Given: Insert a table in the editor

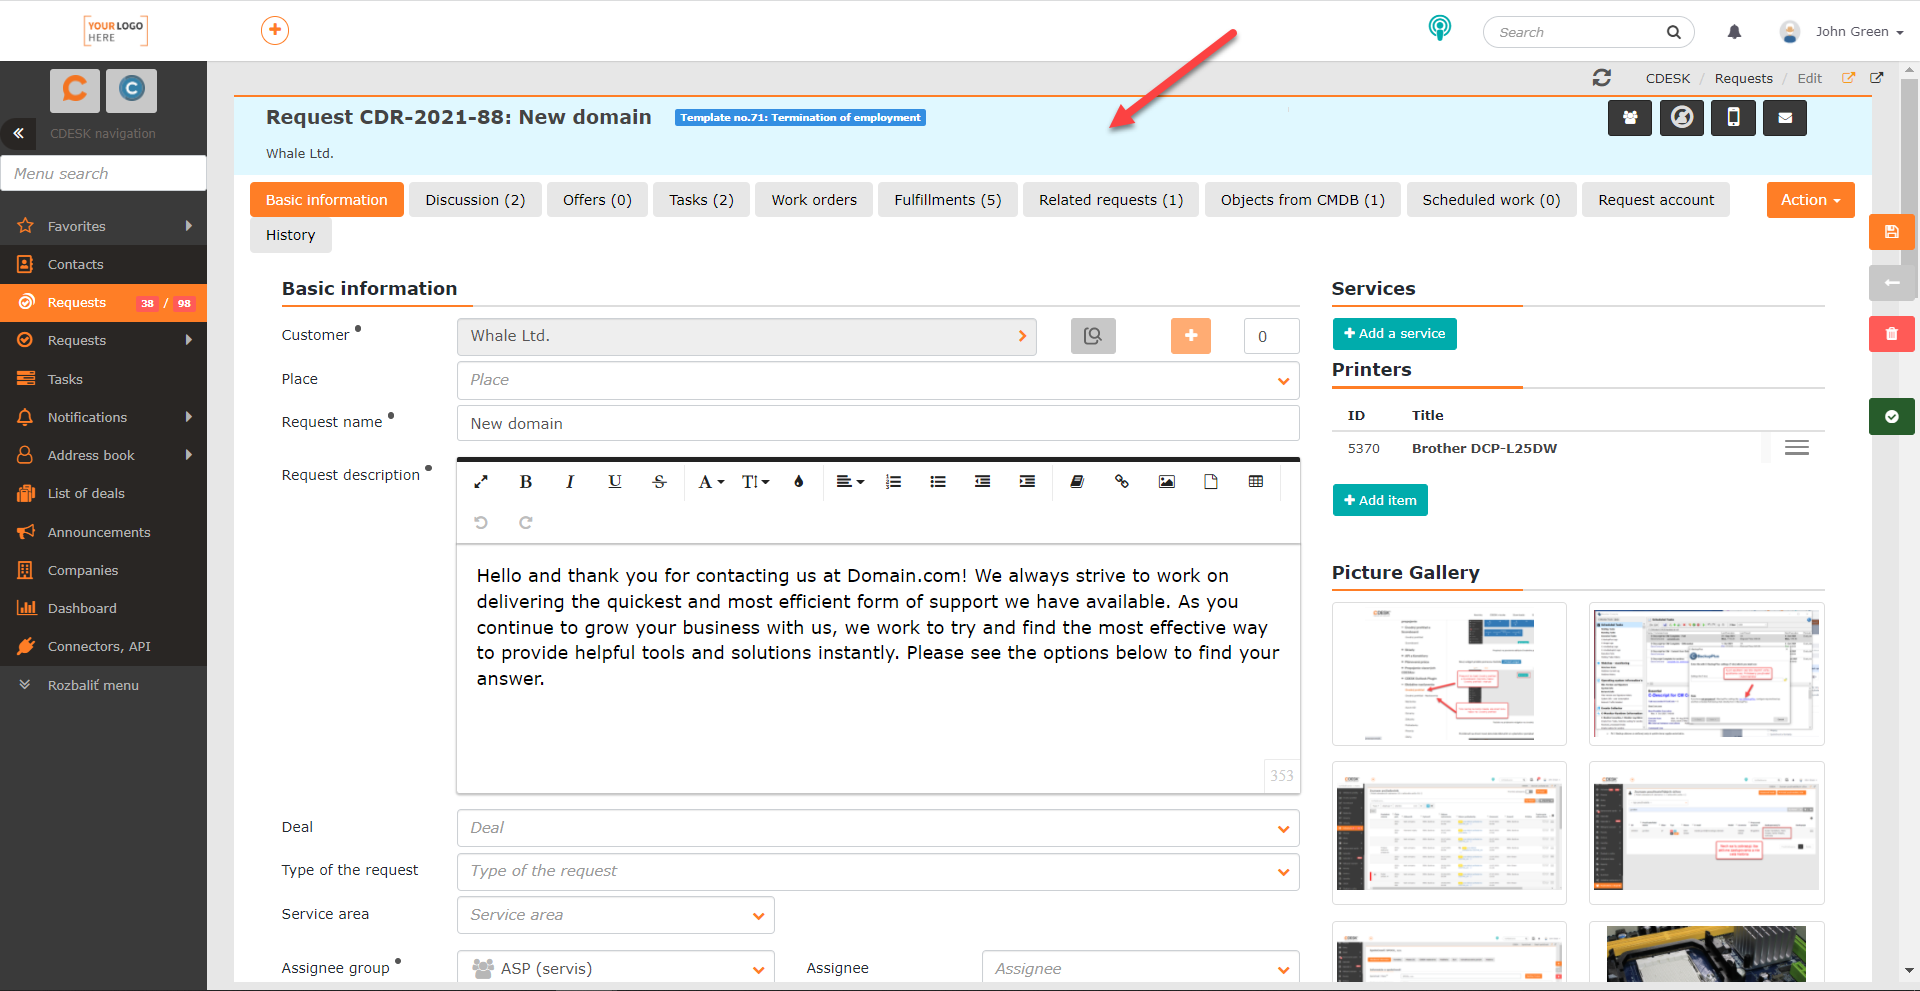Looking at the screenshot, I should coord(1256,482).
